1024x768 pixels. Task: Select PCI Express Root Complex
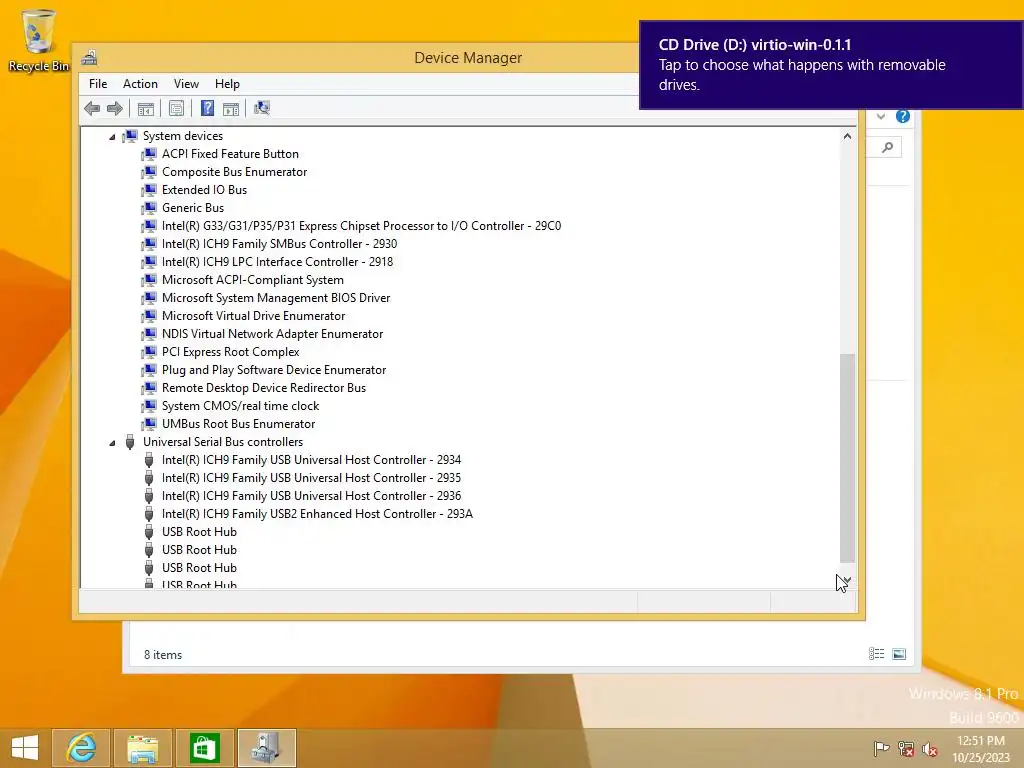click(231, 352)
